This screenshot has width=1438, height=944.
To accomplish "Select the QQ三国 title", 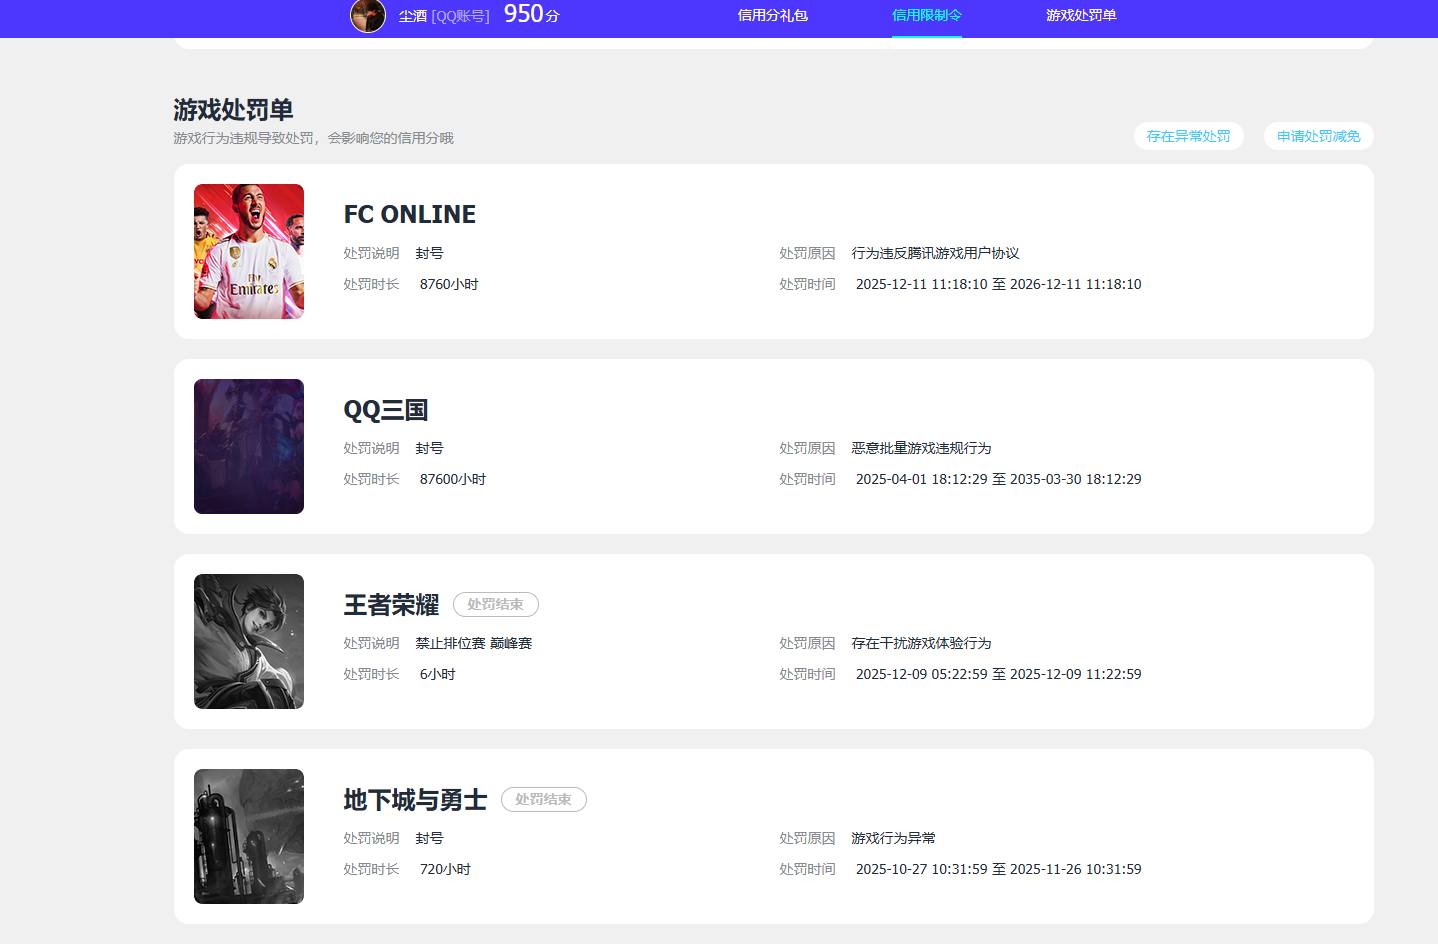I will (x=386, y=409).
